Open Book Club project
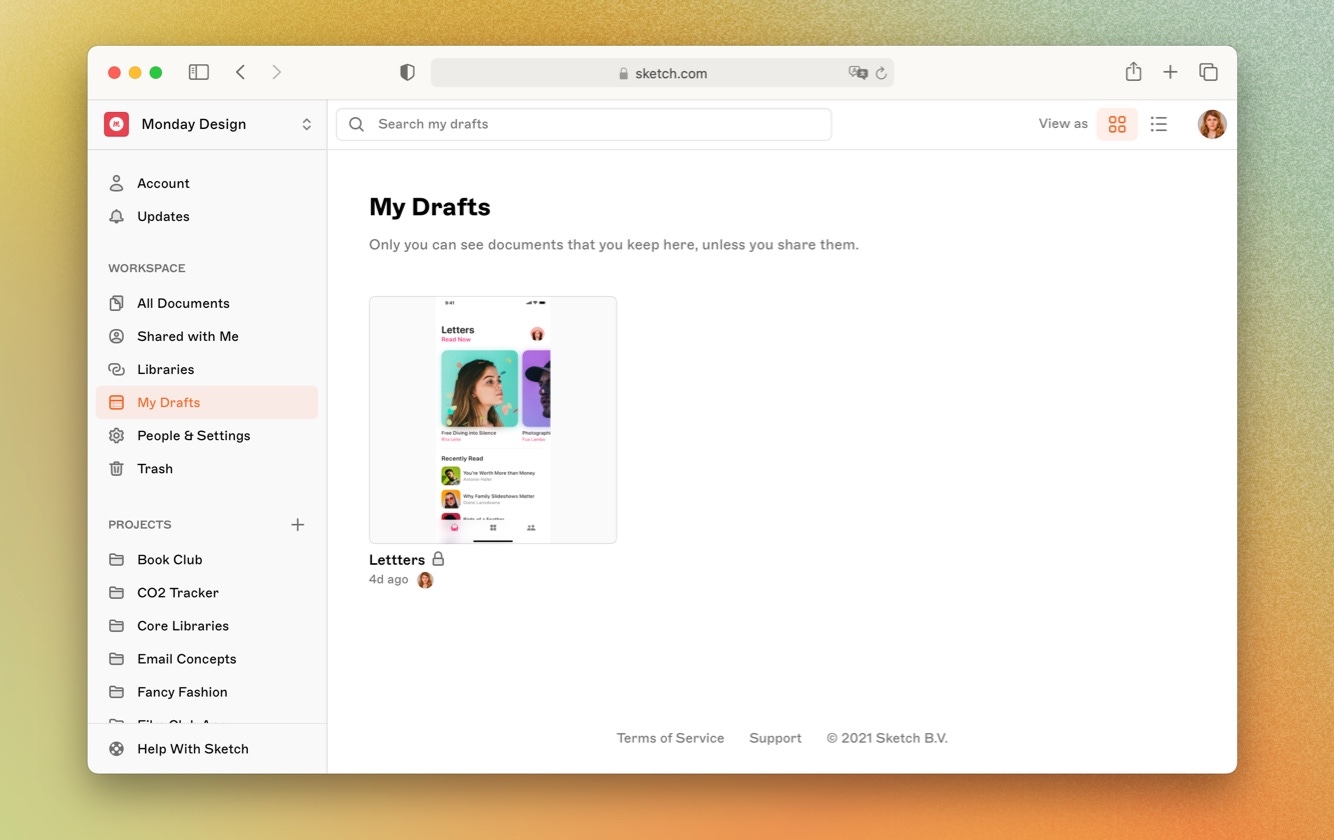This screenshot has height=840, width=1334. coord(207,559)
